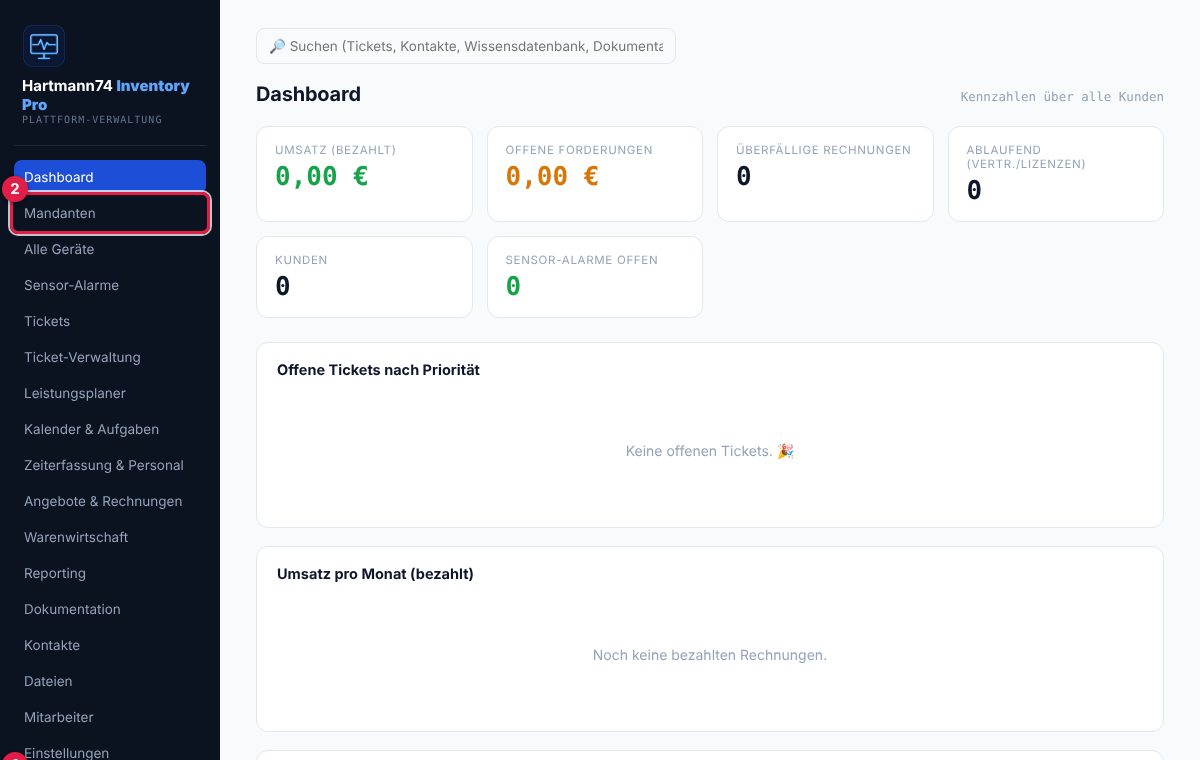Go to Mitarbeiter

tap(110, 717)
